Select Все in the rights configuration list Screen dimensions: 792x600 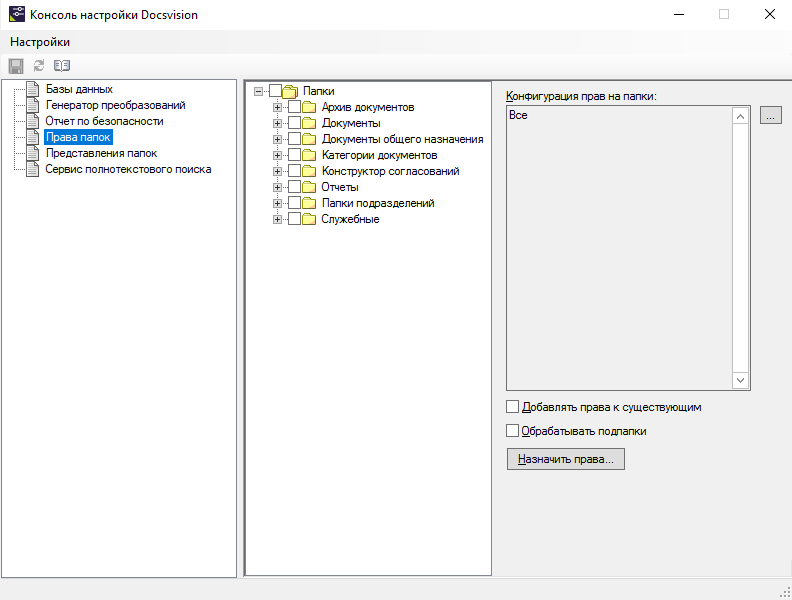point(518,116)
